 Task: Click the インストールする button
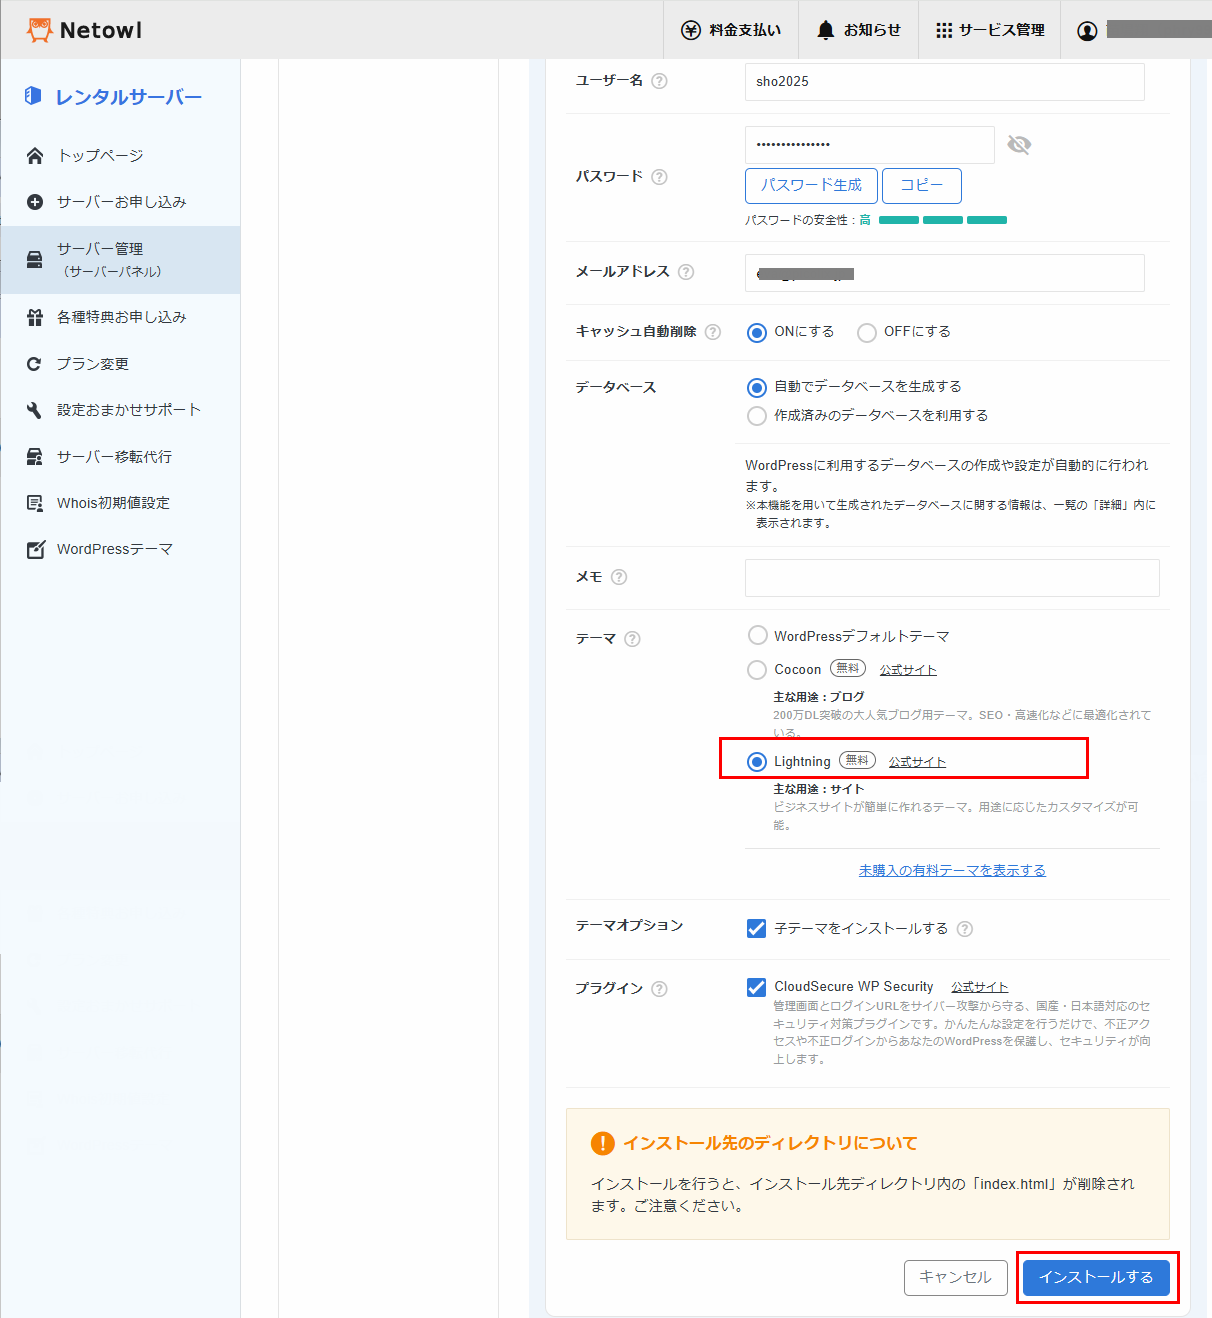1096,1278
